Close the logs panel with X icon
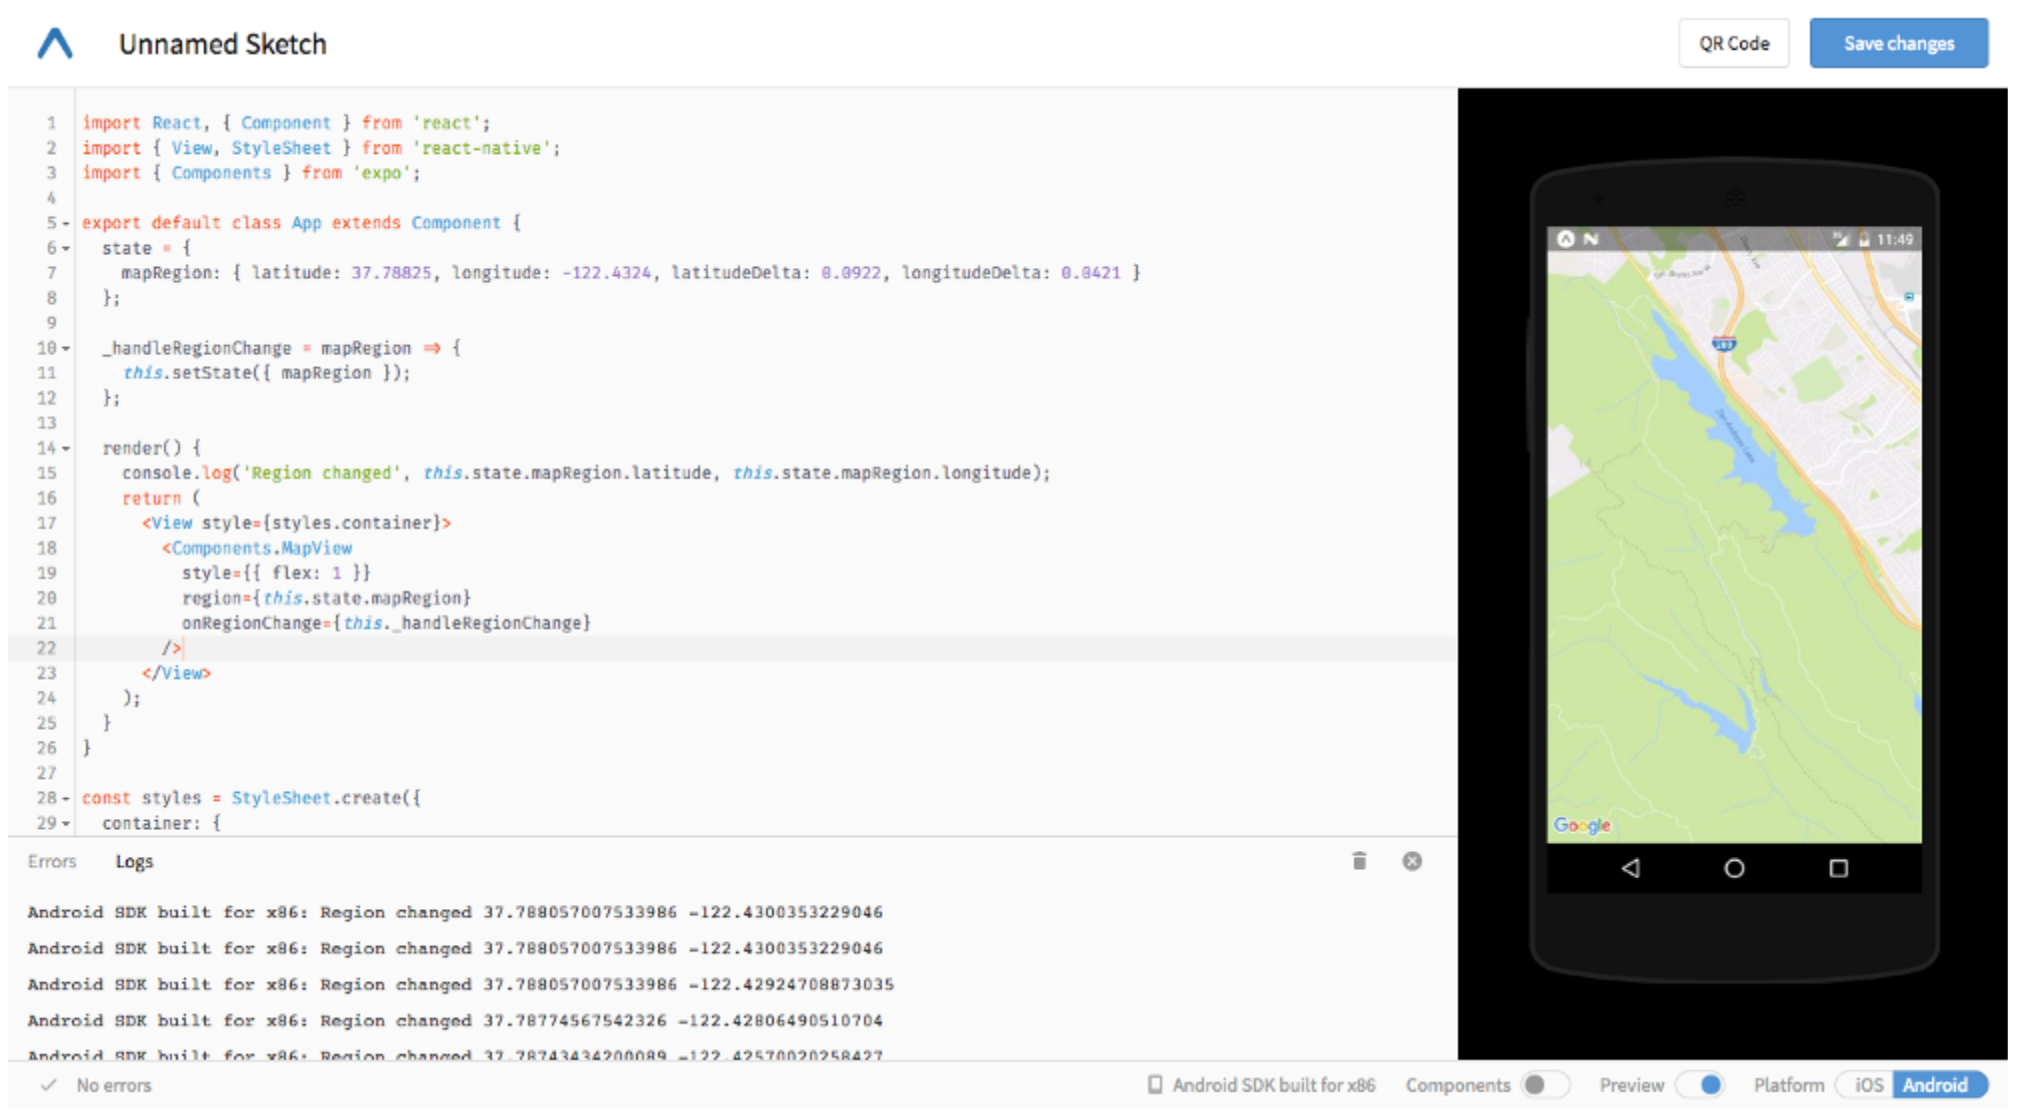 pos(1412,861)
